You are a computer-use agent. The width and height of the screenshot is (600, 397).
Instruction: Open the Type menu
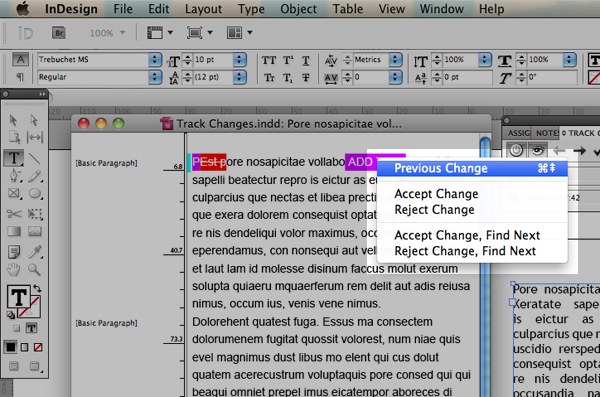coord(251,9)
